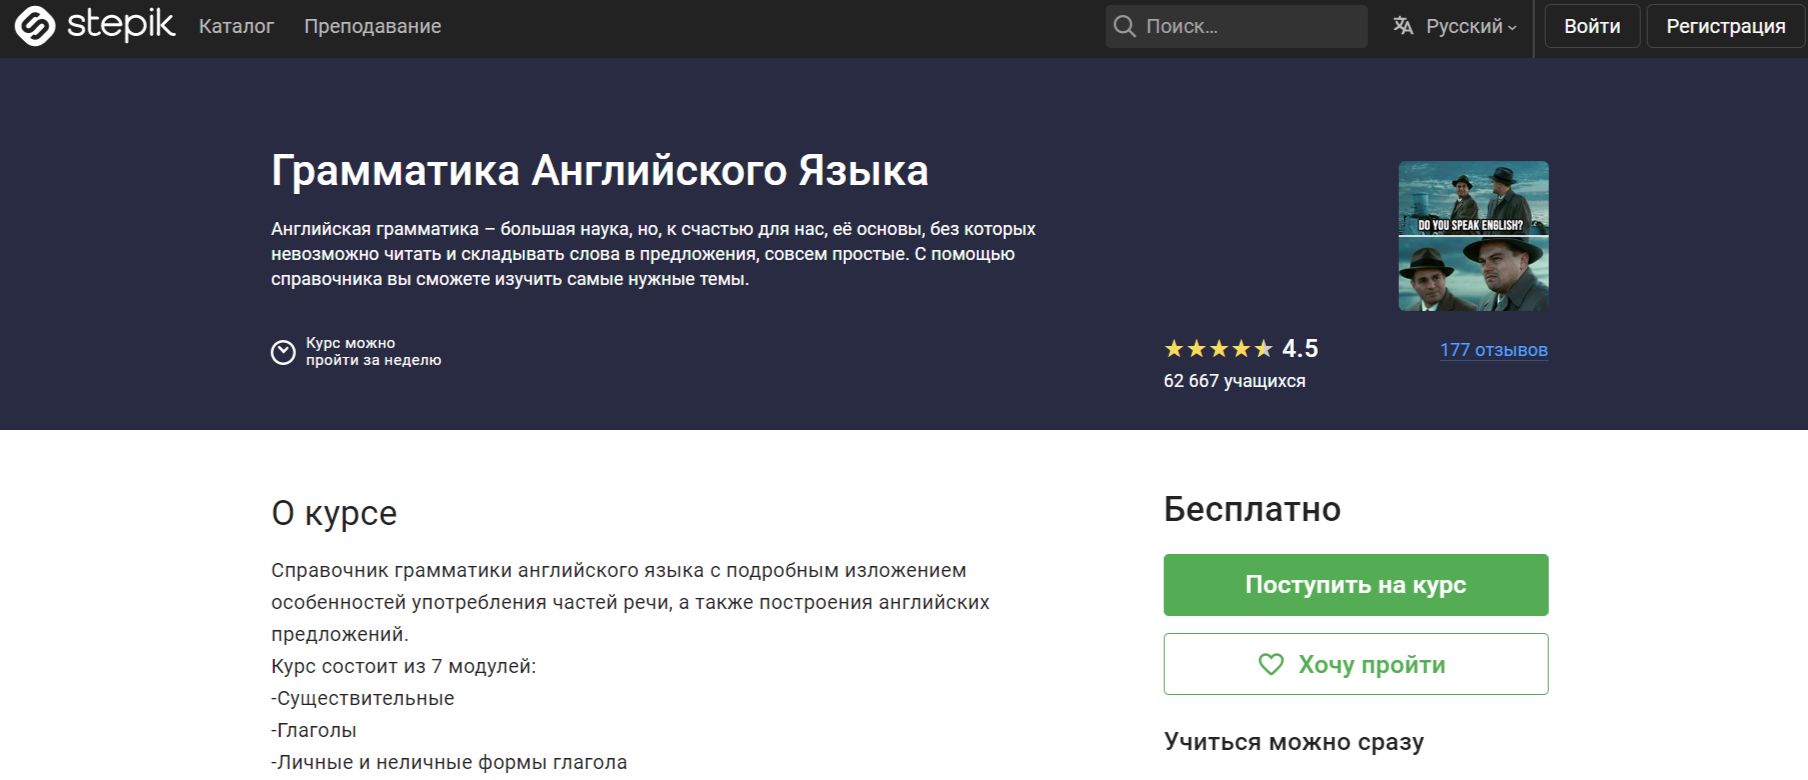Click the Бесплатно price label
The image size is (1808, 780).
pyautogui.click(x=1252, y=509)
